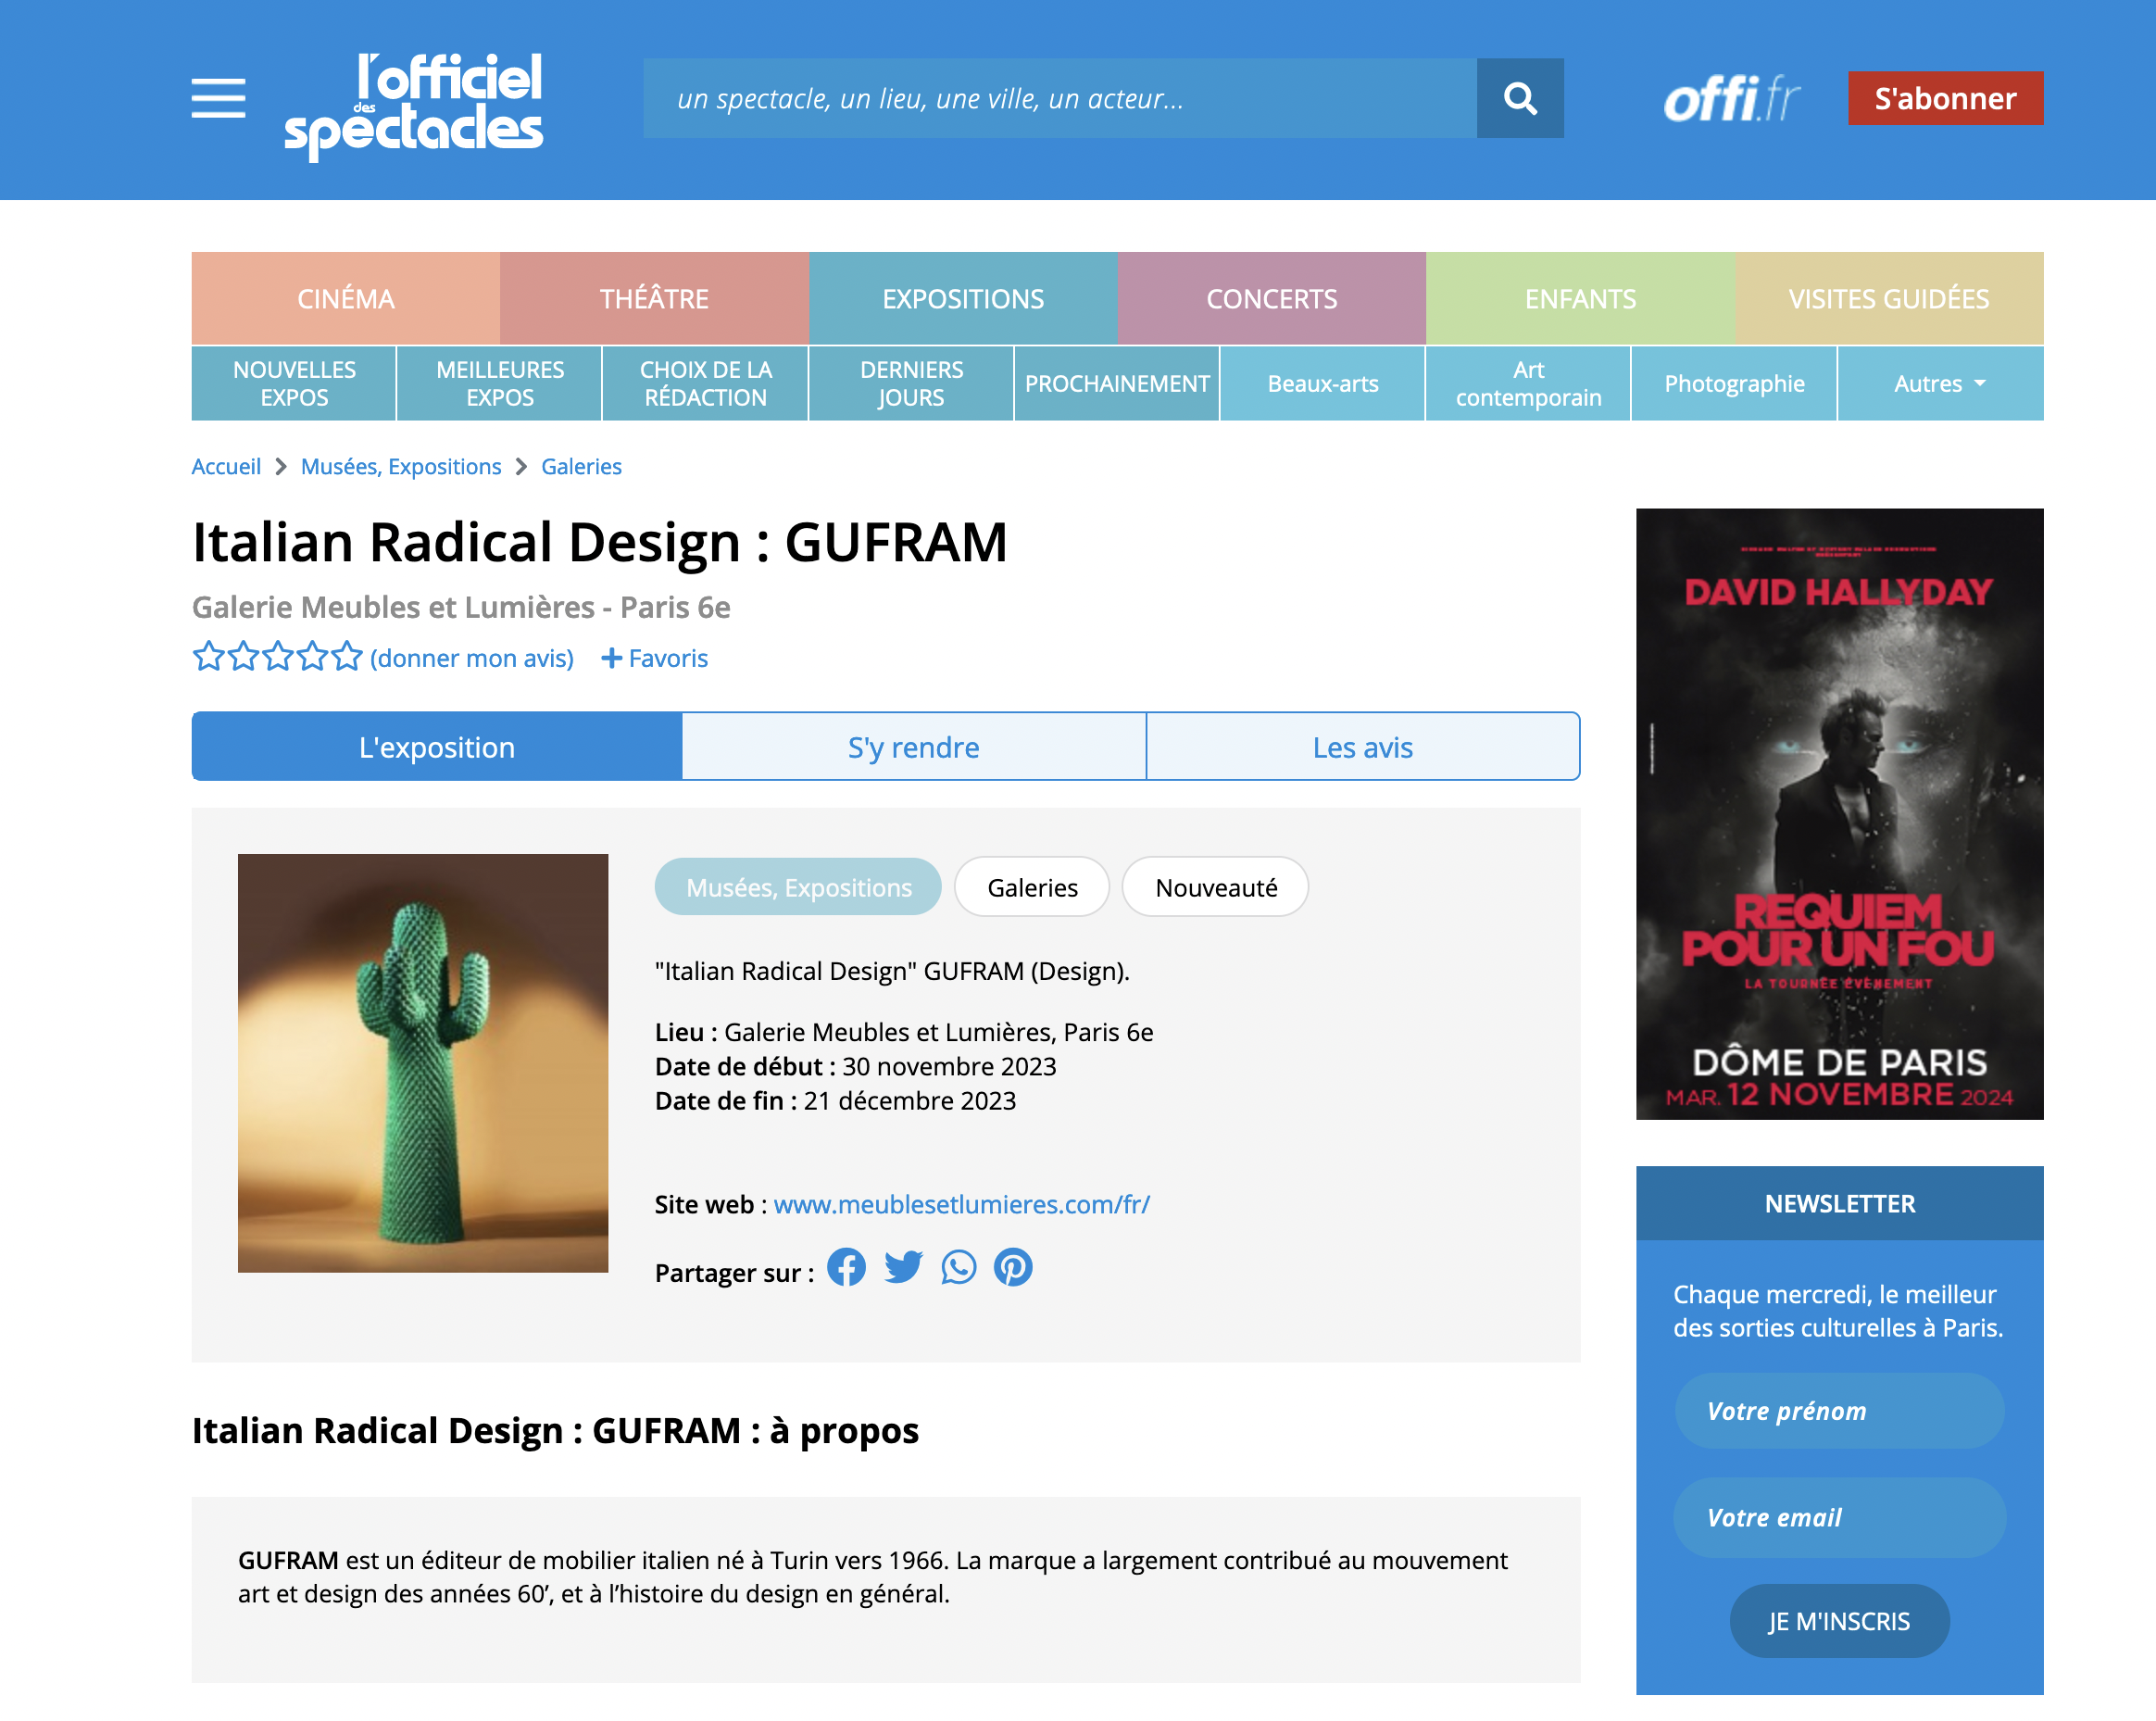Focus the Votre email field

[1838, 1517]
